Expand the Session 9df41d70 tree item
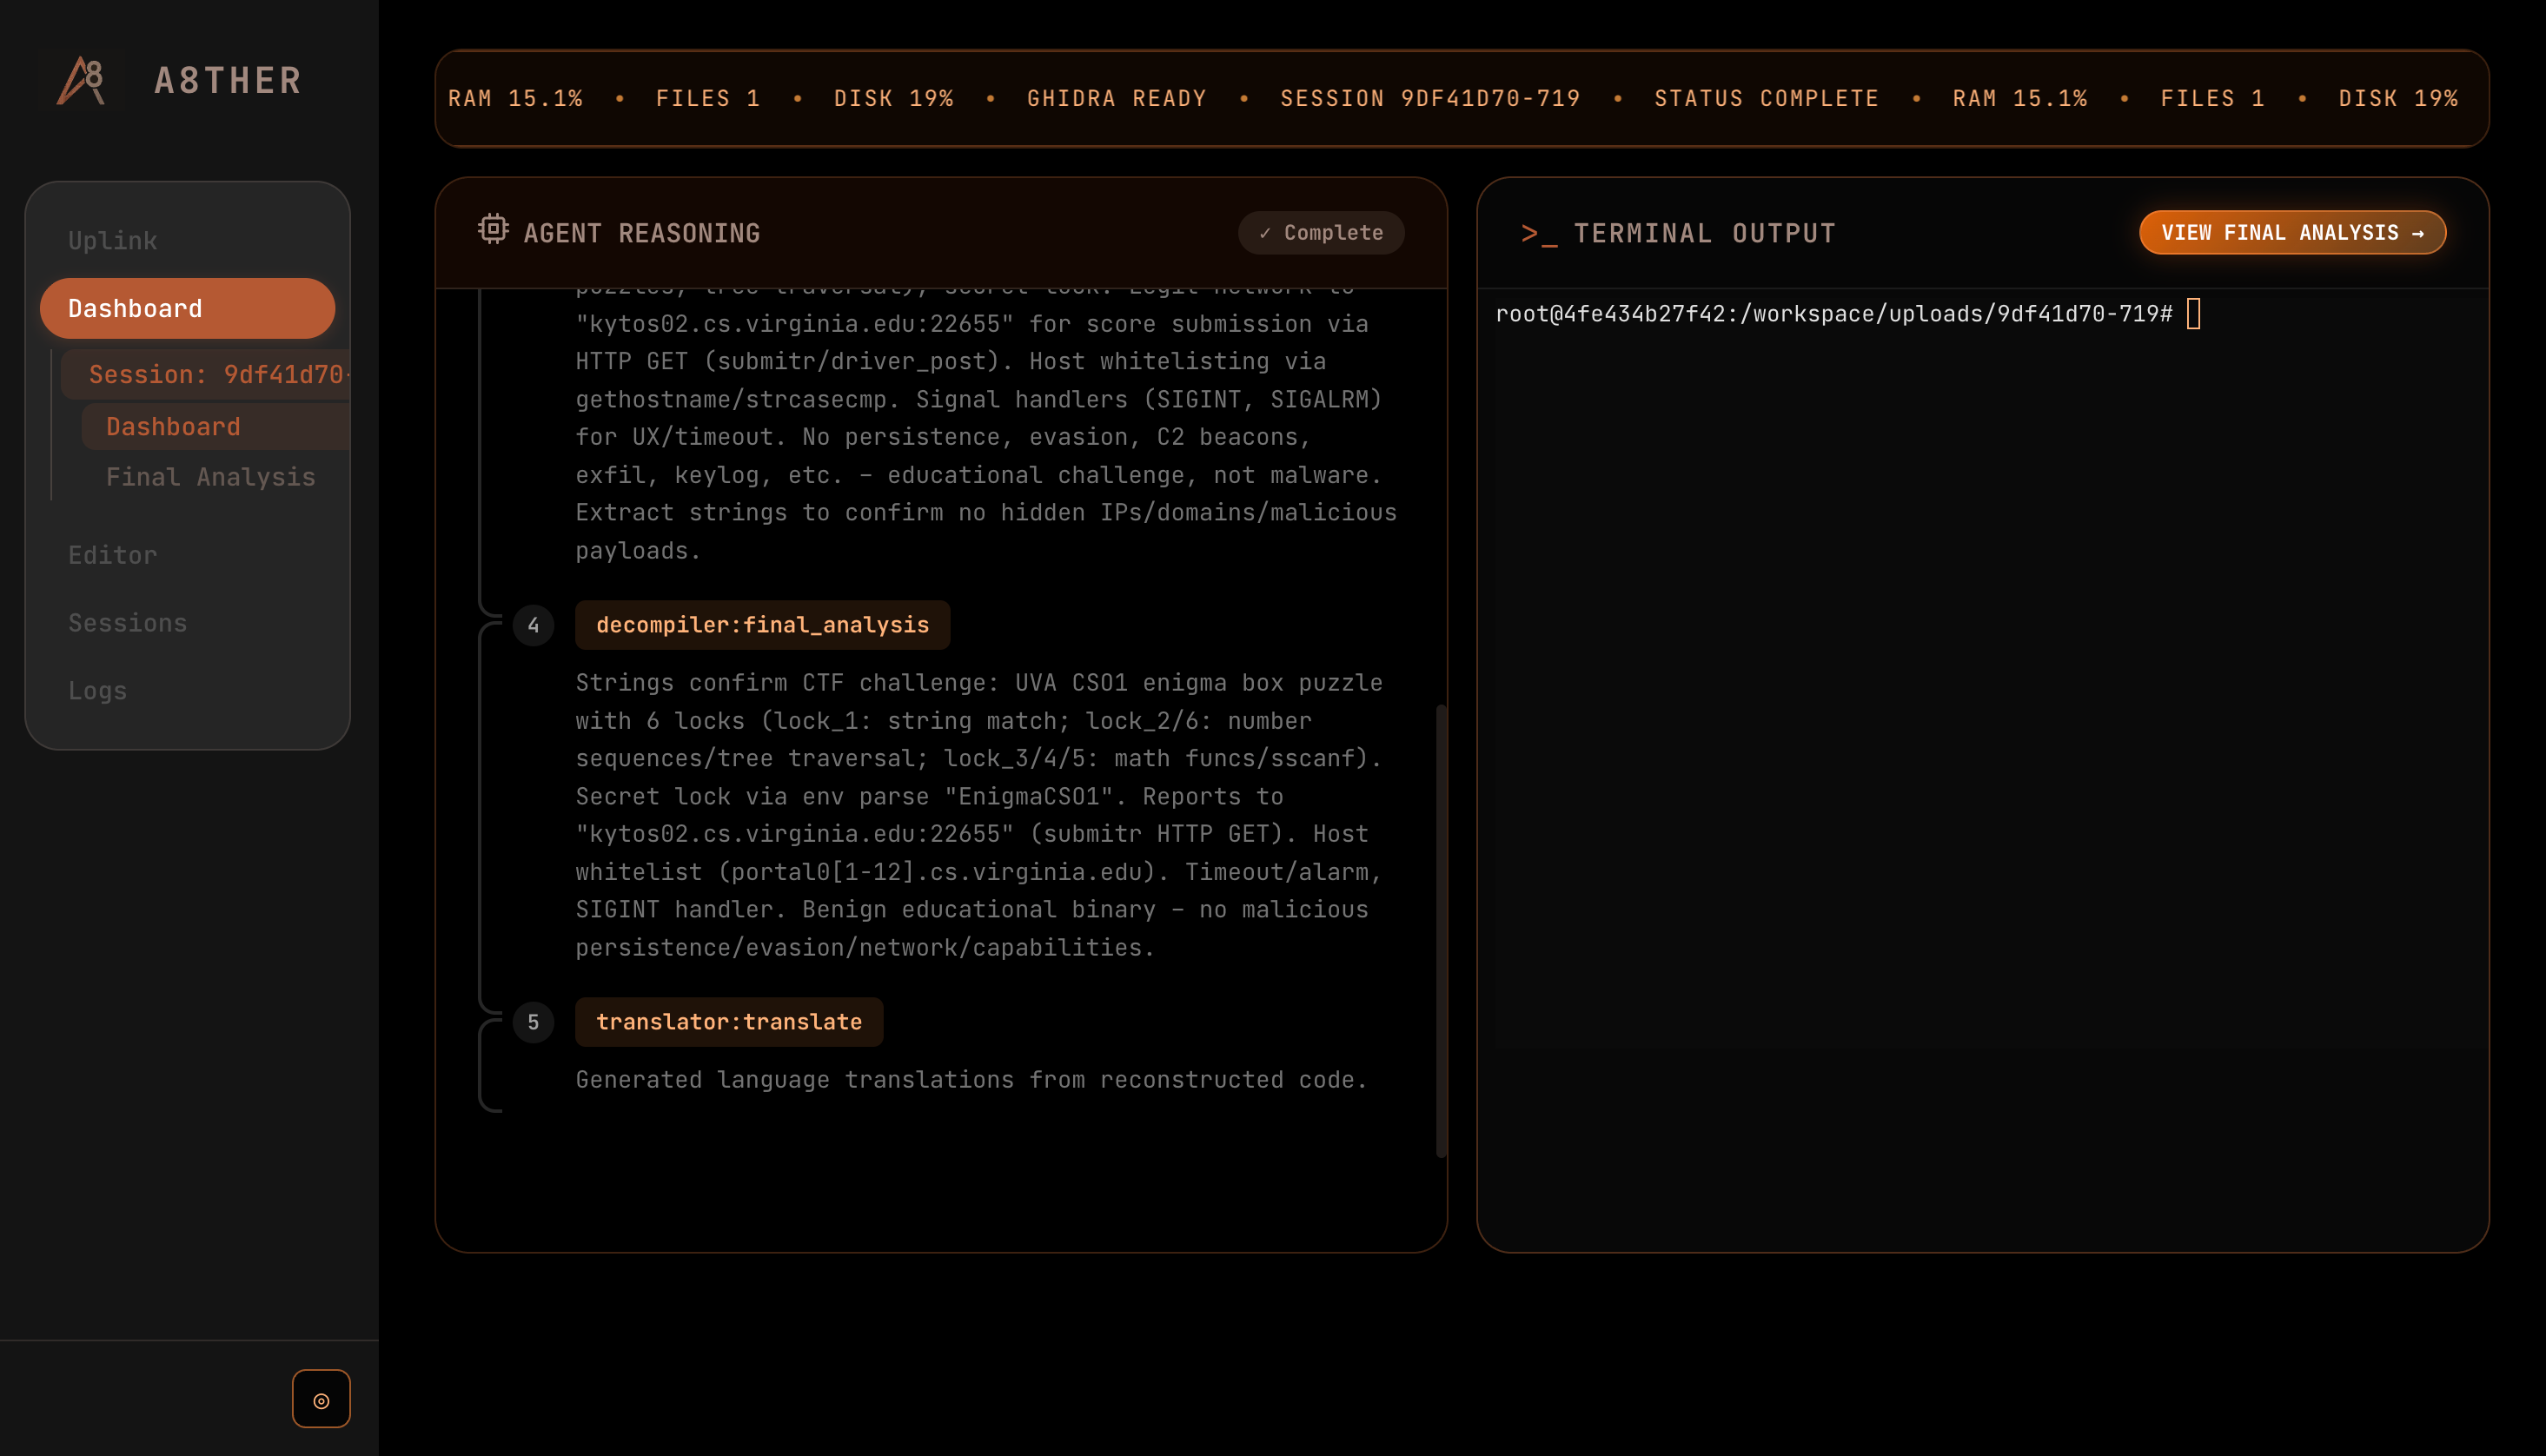Image resolution: width=2546 pixels, height=1456 pixels. coord(215,374)
